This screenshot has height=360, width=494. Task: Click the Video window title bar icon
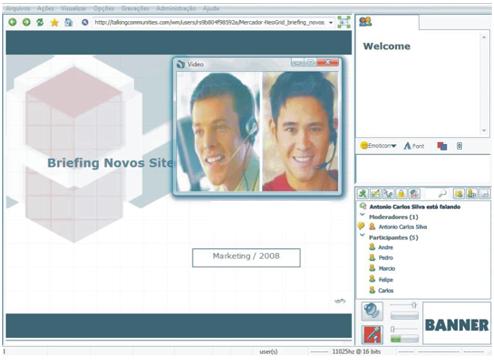181,64
